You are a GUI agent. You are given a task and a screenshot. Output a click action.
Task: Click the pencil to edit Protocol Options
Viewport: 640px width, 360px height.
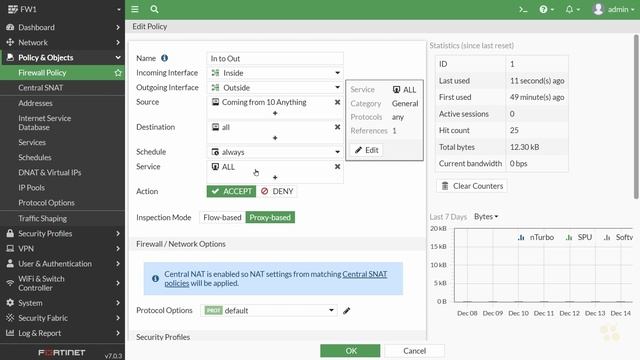click(x=347, y=311)
